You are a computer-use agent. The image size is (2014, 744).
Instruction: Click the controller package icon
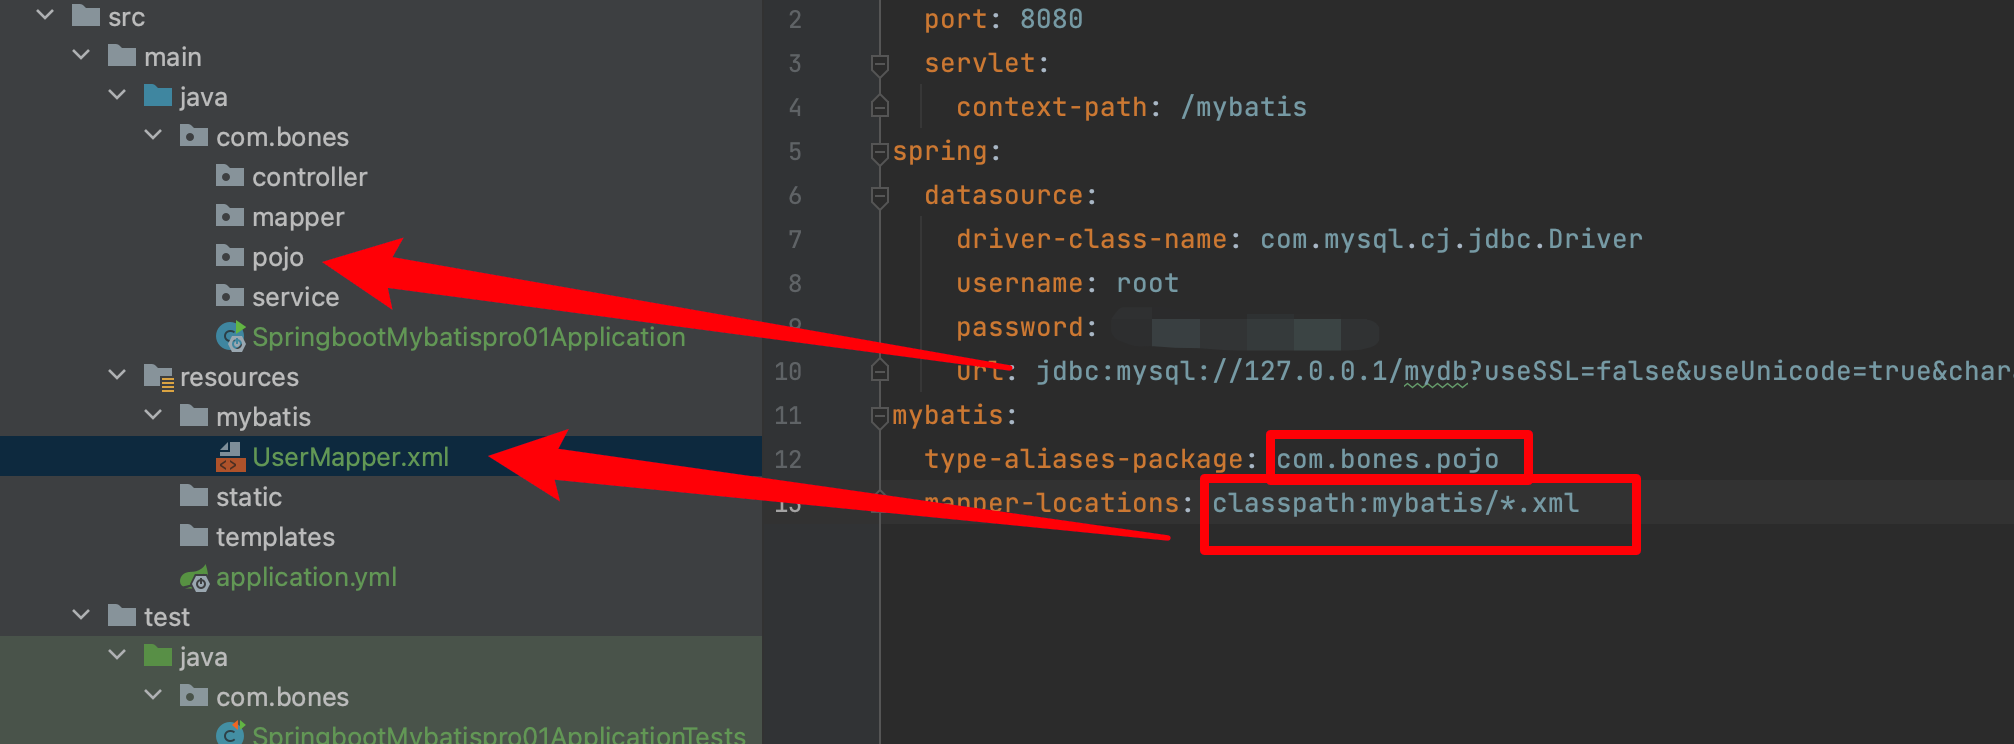click(230, 175)
